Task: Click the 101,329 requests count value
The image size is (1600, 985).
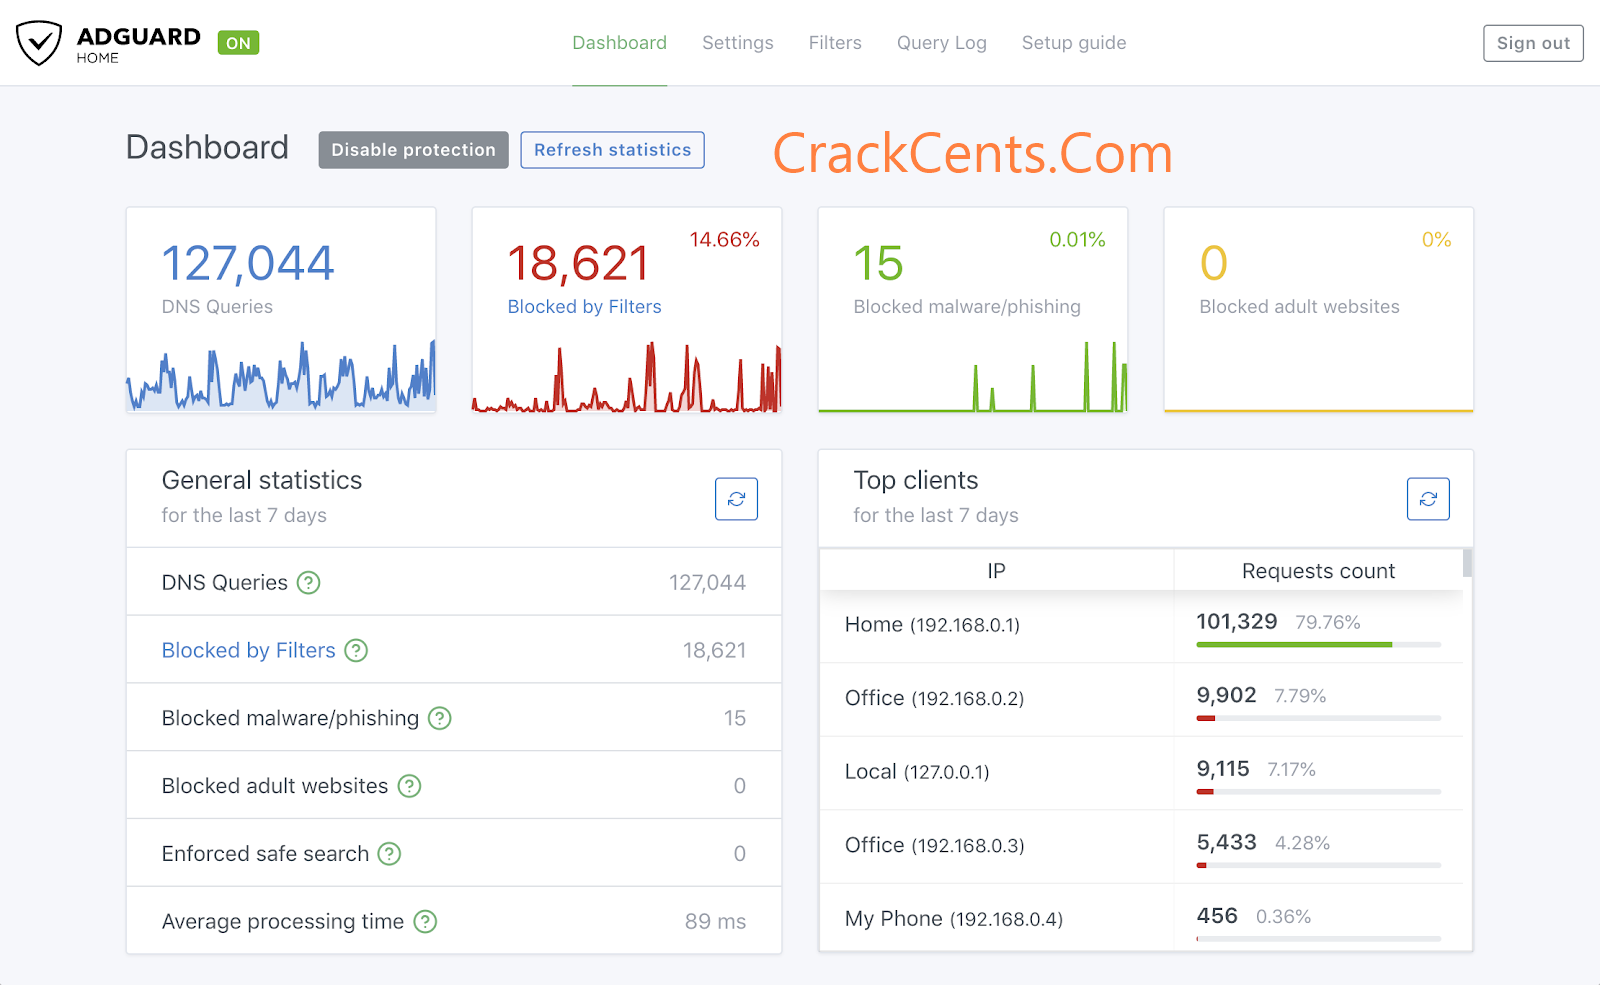Action: [1237, 622]
